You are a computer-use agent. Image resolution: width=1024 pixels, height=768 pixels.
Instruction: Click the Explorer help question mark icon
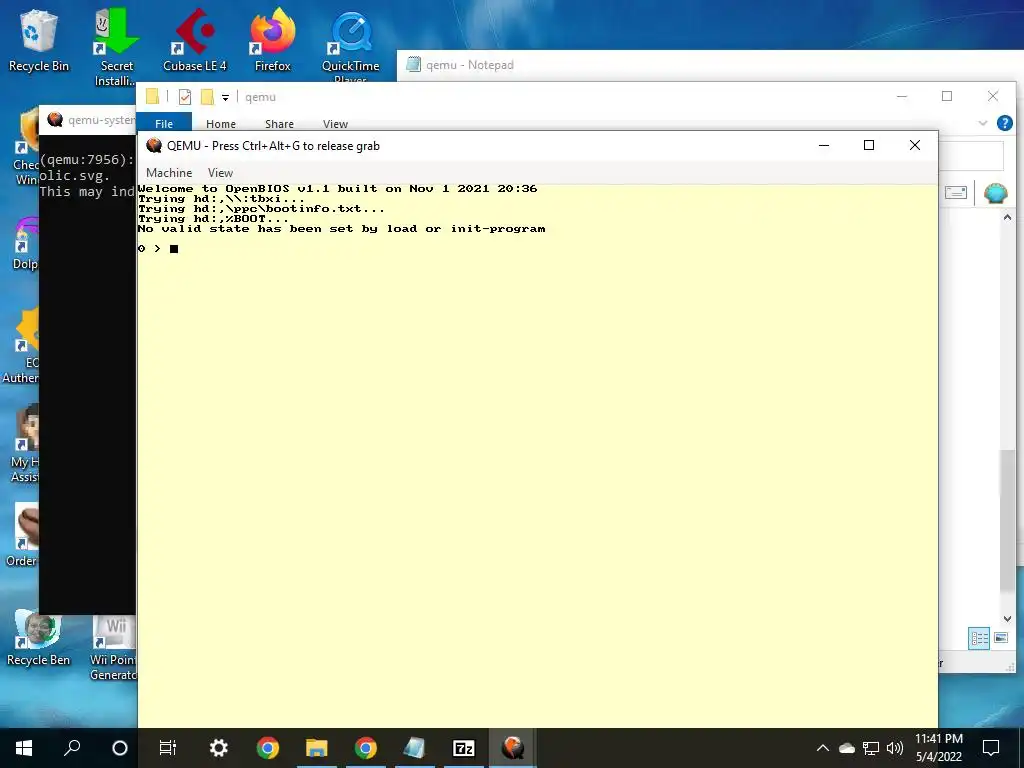pos(1004,123)
